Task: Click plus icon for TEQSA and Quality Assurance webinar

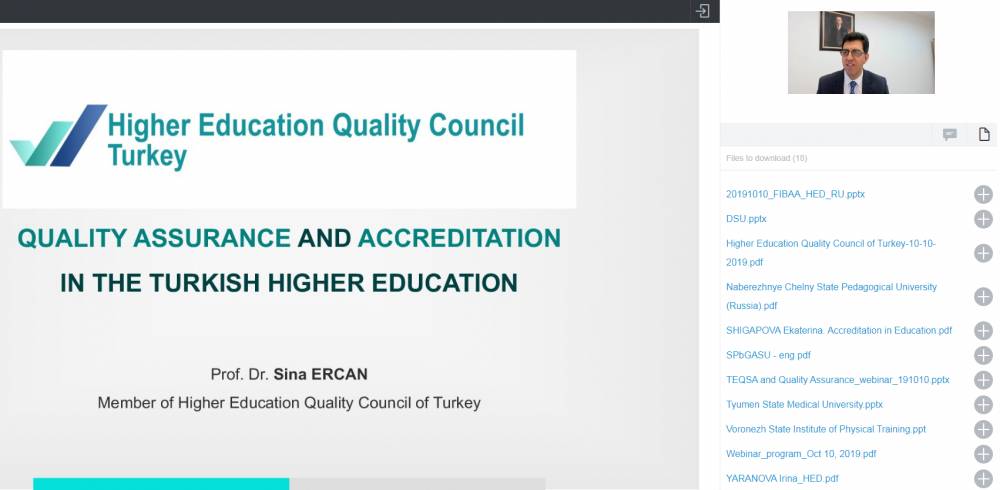Action: click(983, 380)
